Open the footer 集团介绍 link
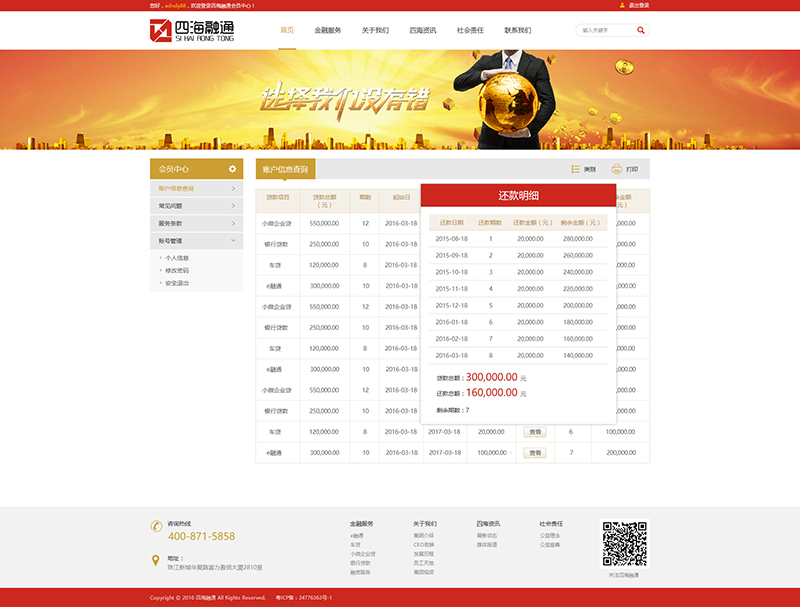This screenshot has width=800, height=607. pyautogui.click(x=423, y=536)
